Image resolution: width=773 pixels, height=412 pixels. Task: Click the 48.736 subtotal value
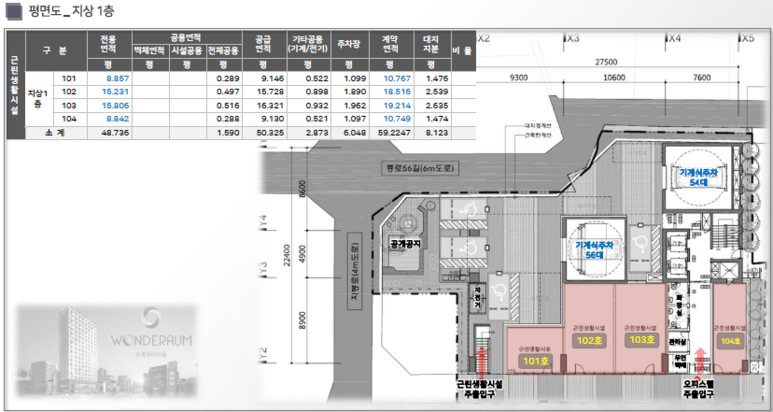coord(116,133)
